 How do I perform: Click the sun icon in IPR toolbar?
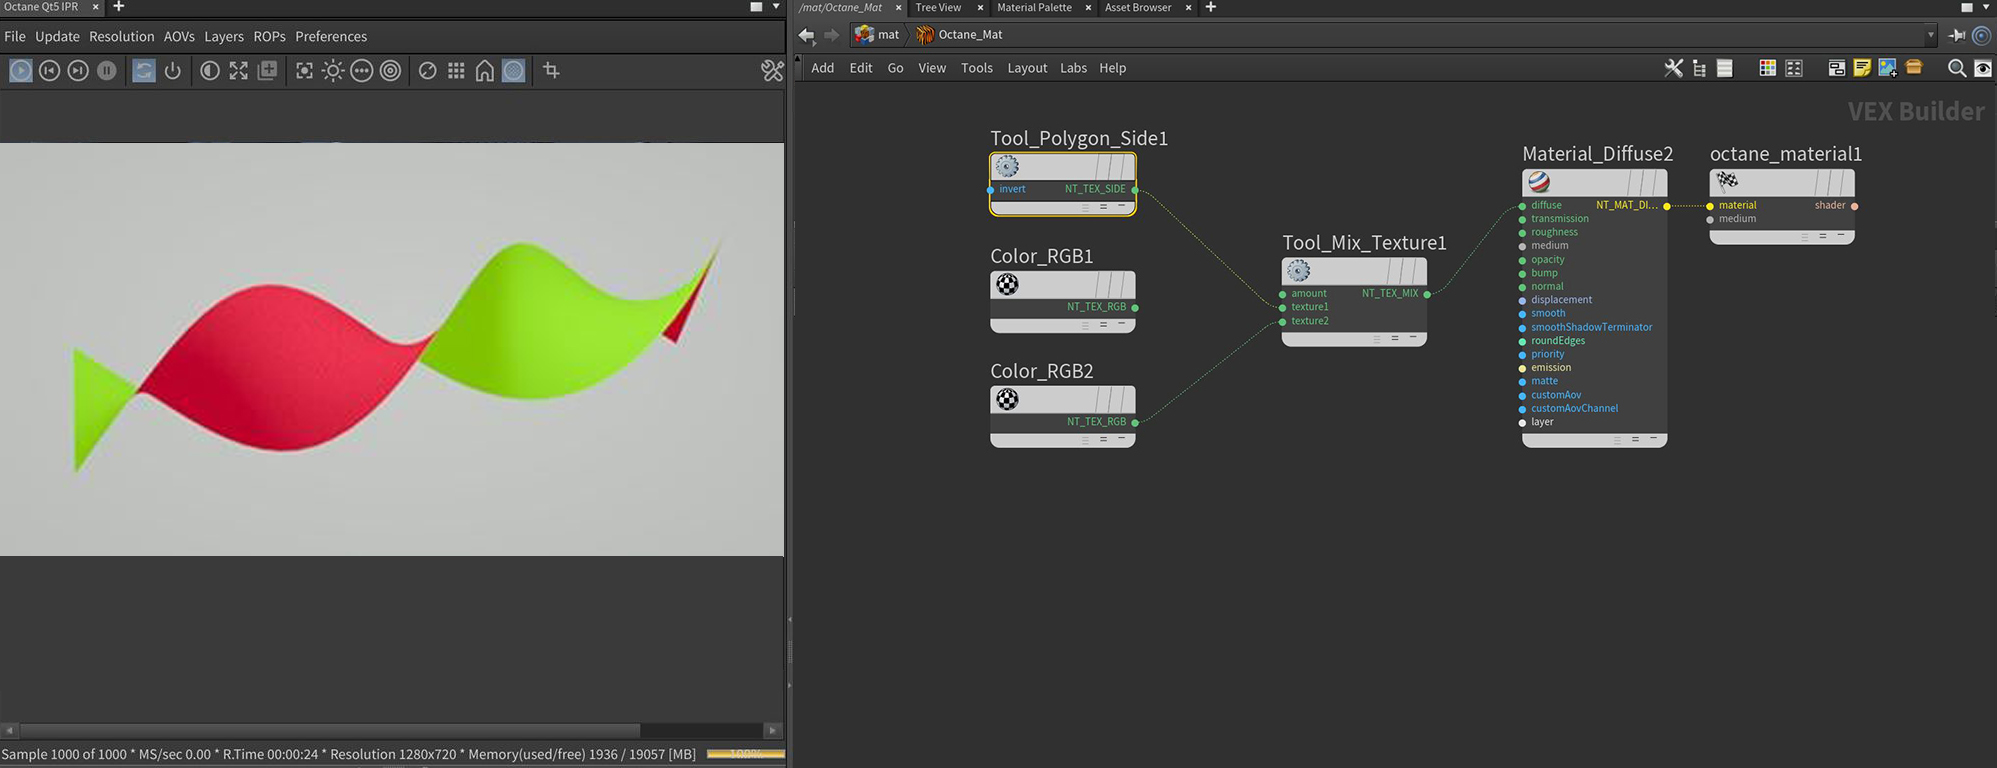click(x=333, y=71)
